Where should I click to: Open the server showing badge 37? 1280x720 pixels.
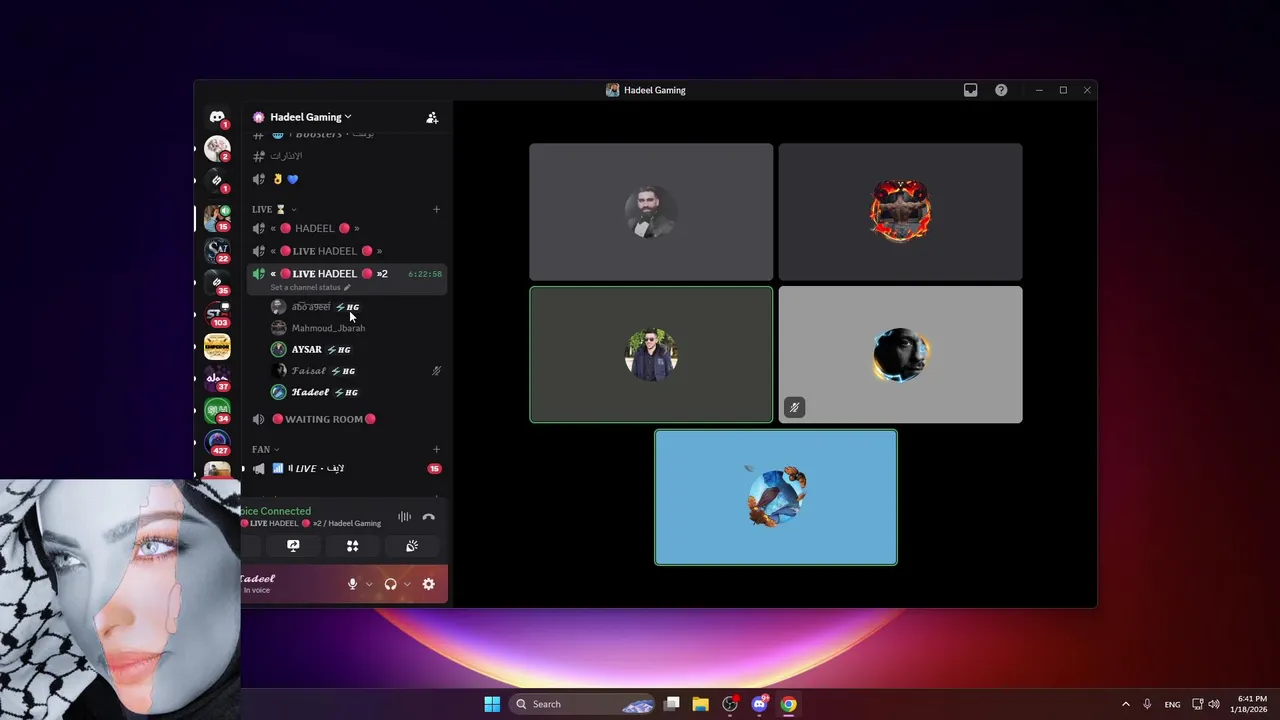[x=217, y=379]
